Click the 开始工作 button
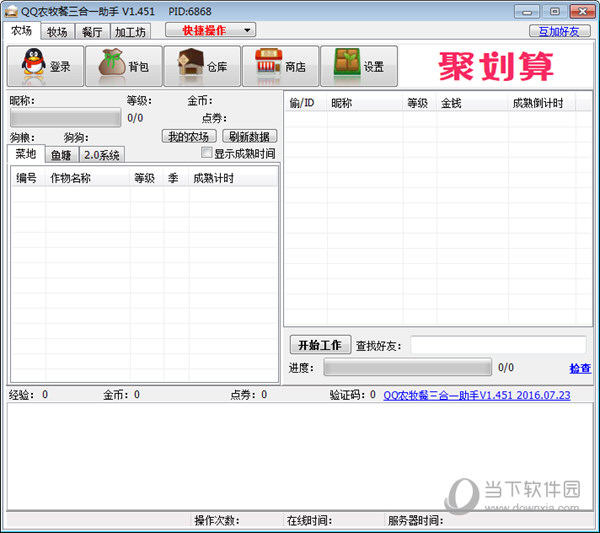This screenshot has width=600, height=533. coord(320,345)
